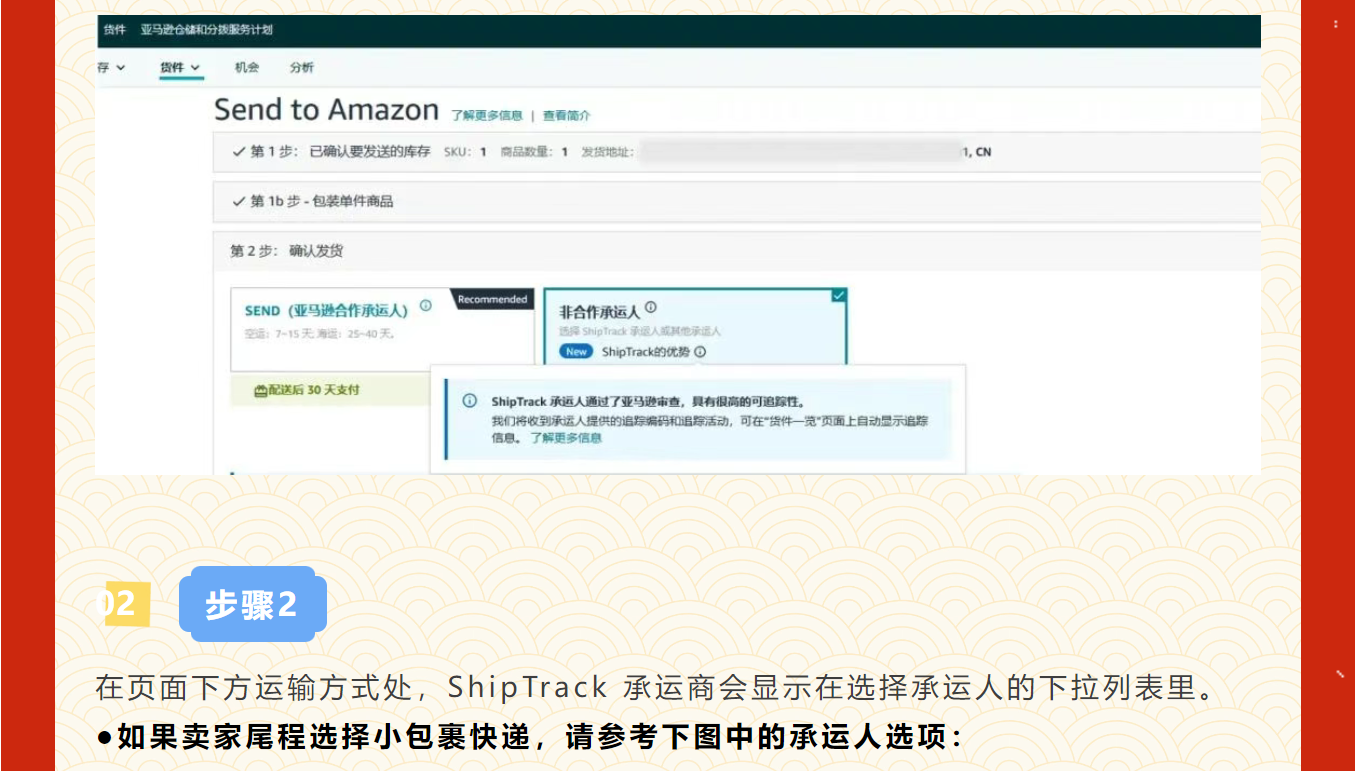Click the 了解更多信息 link beside Send to Amazon

[x=486, y=114]
